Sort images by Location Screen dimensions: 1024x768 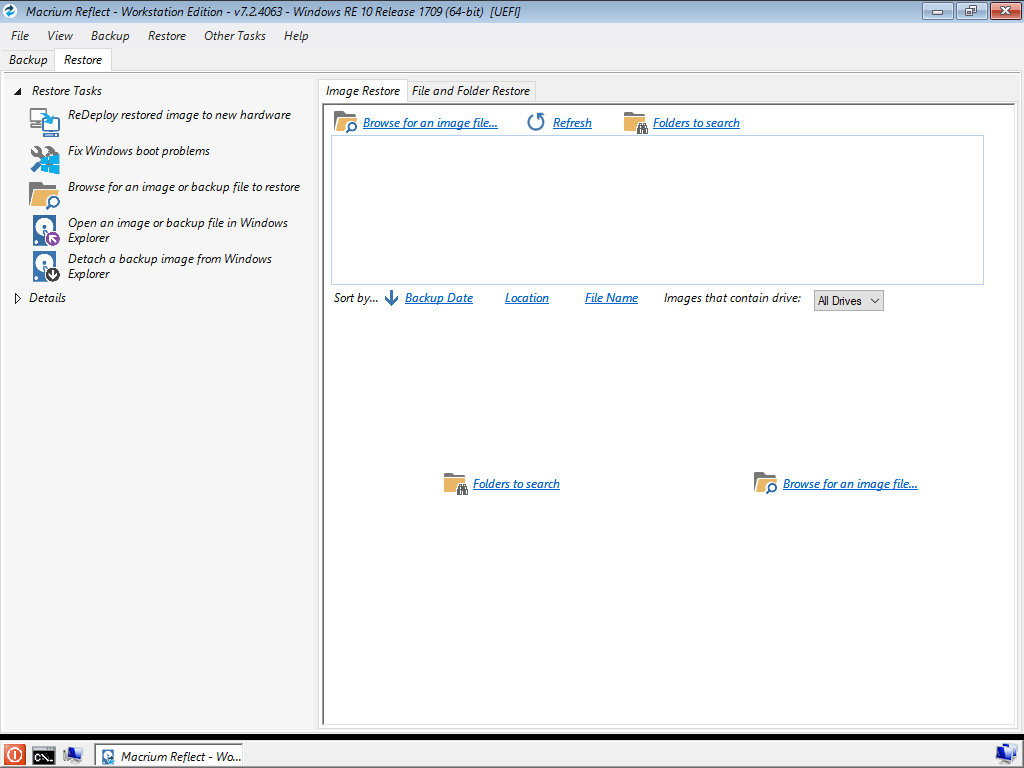[x=526, y=298]
